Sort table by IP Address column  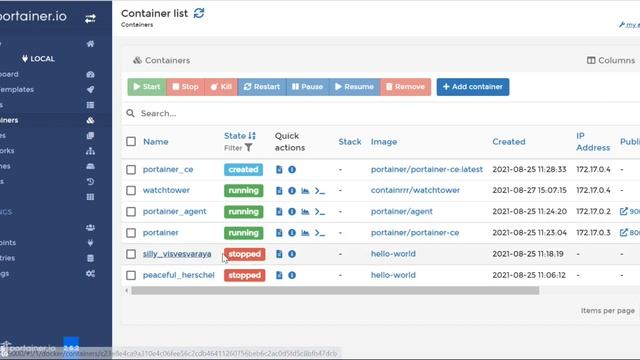(x=593, y=142)
